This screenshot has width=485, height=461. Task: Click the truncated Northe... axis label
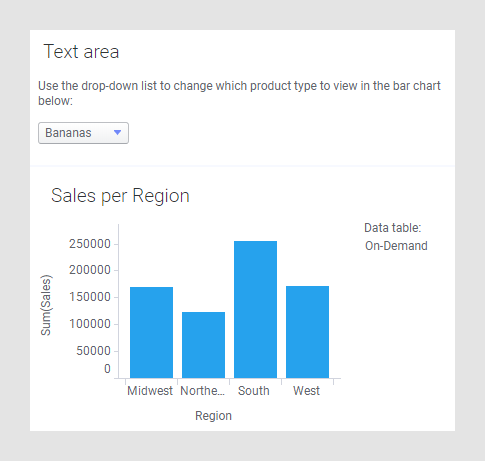coord(202,391)
